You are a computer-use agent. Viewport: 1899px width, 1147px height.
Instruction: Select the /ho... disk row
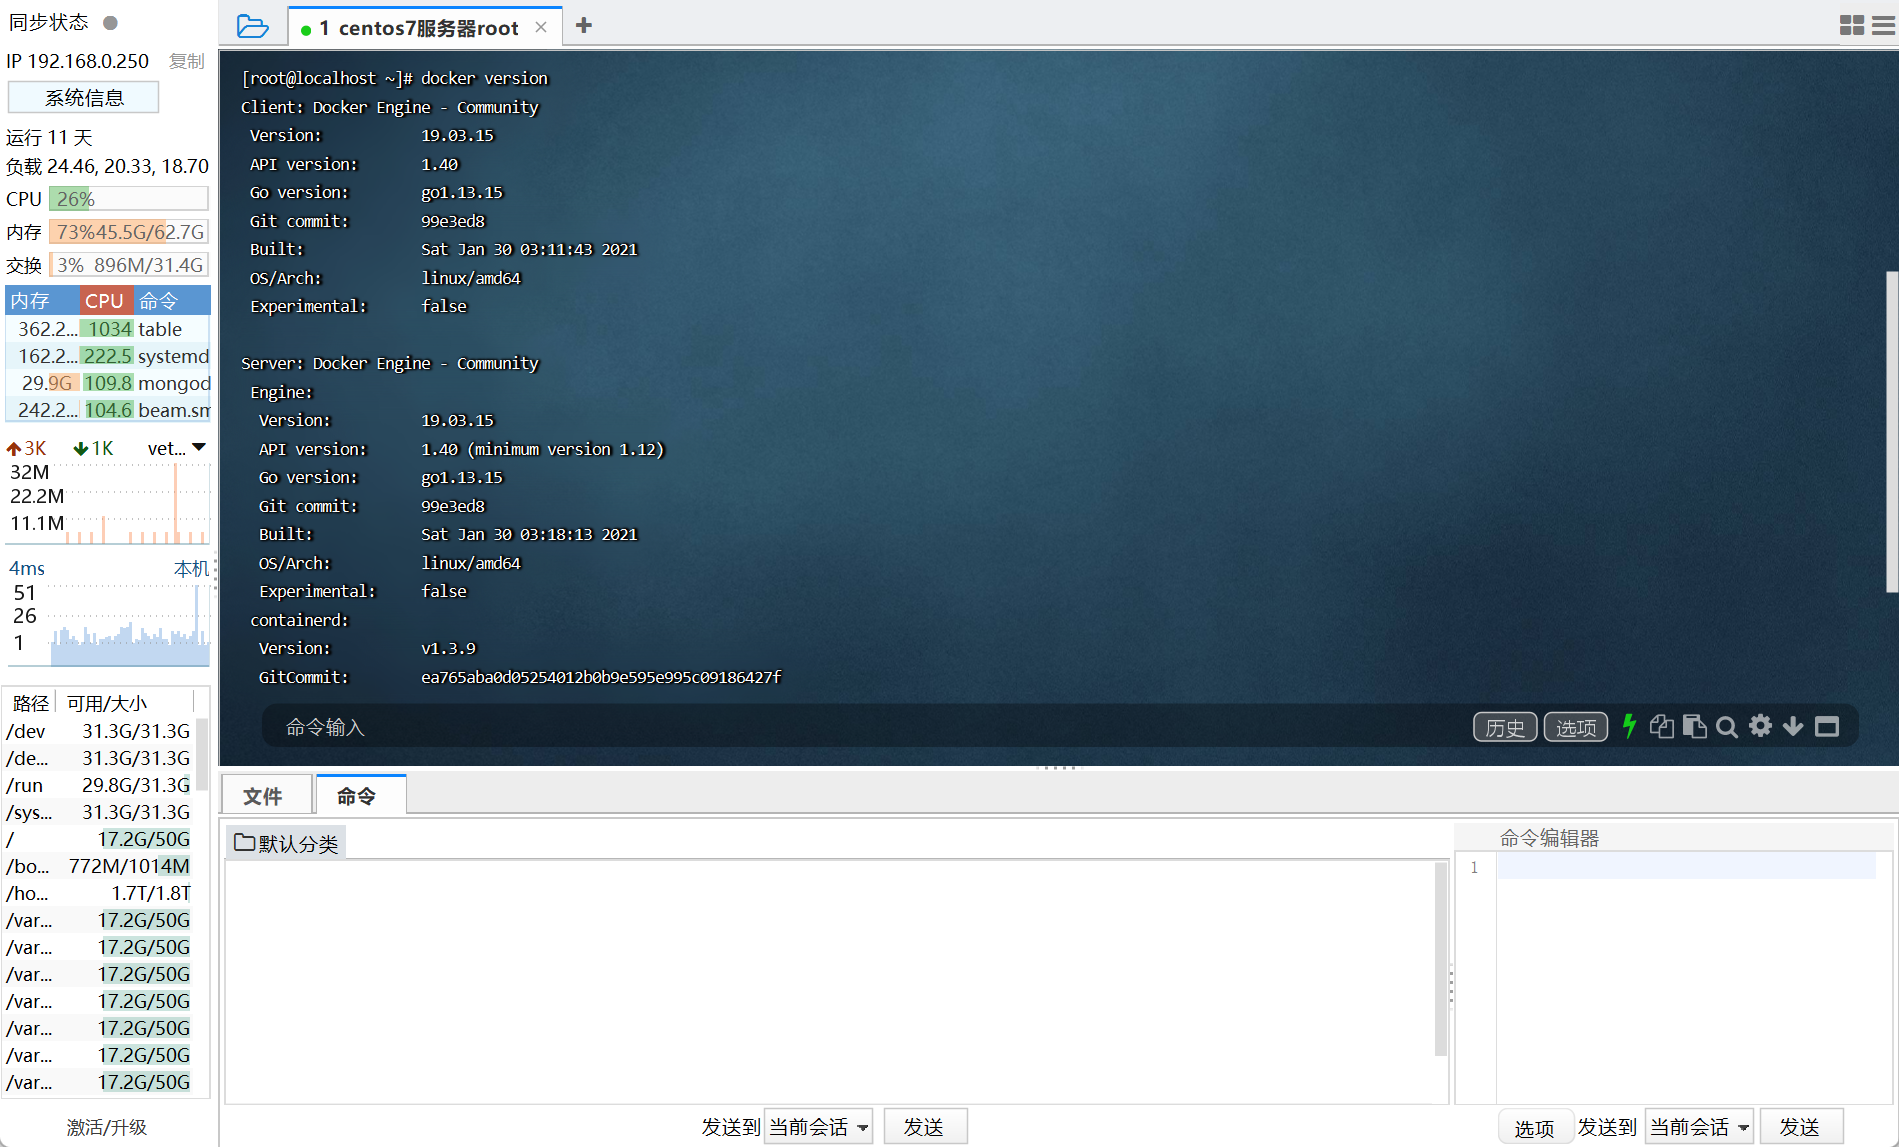98,893
